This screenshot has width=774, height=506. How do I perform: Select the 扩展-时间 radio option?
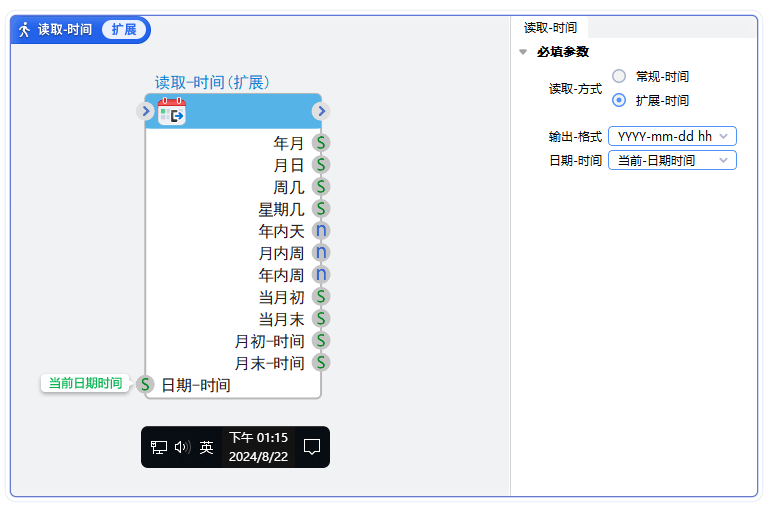[619, 100]
